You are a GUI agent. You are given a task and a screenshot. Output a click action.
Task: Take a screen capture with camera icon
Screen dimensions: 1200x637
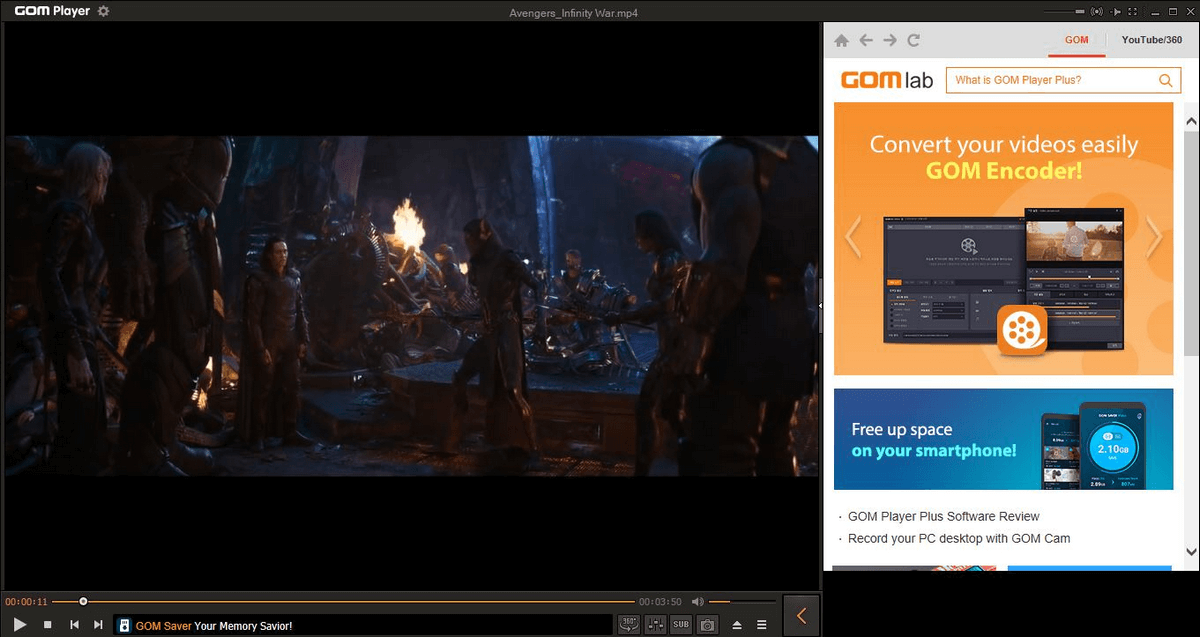point(707,625)
